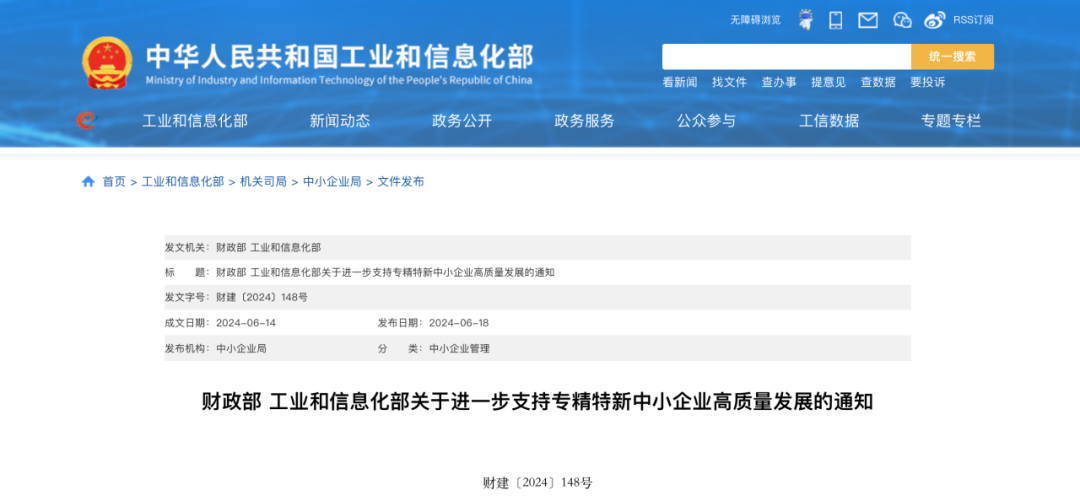
Task: Go to 工业和信息化部 in breadcrumb
Action: [x=183, y=182]
